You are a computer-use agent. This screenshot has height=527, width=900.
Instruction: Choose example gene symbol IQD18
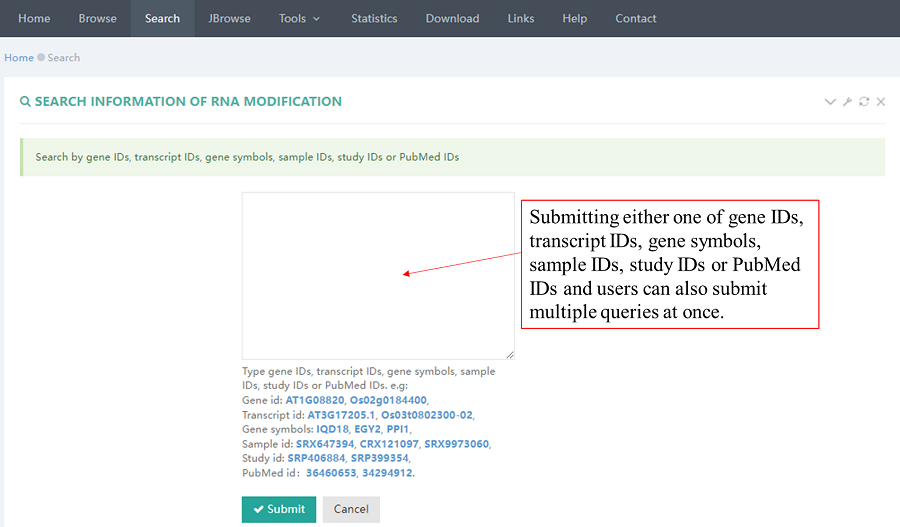(x=332, y=429)
